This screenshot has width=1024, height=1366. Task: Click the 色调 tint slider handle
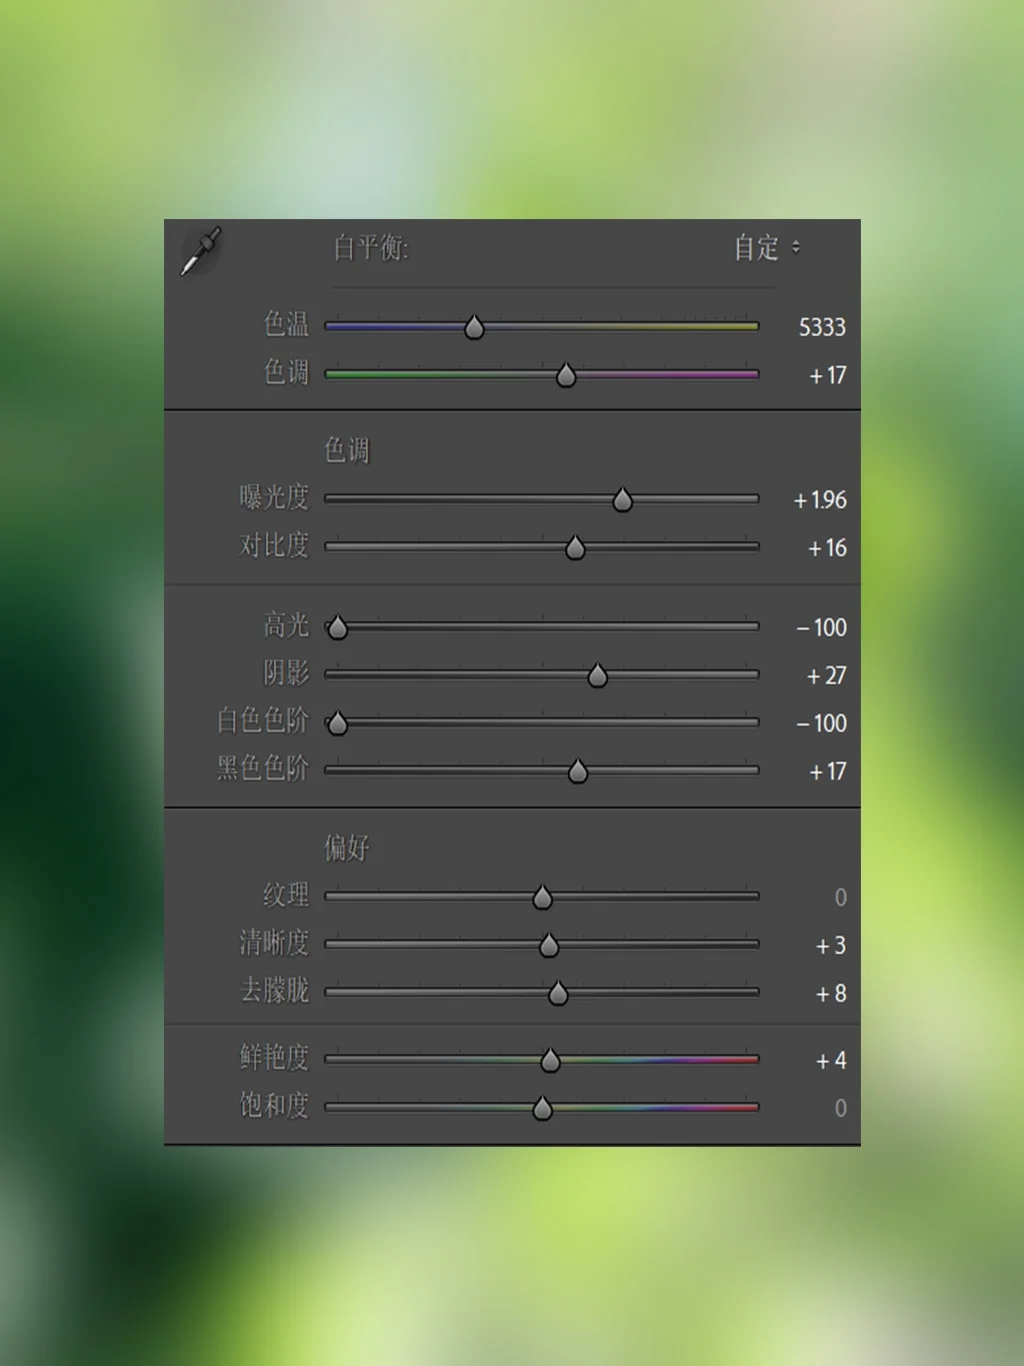pyautogui.click(x=566, y=375)
